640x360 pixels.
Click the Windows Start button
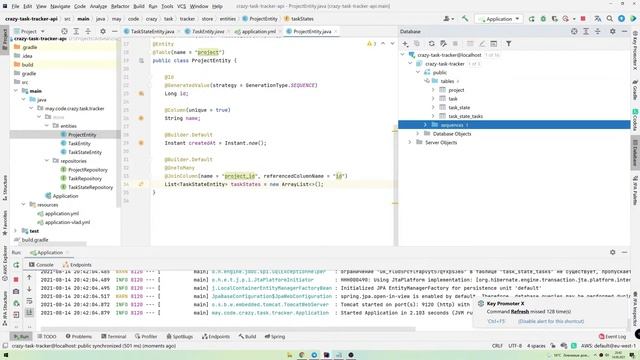(x=6, y=356)
